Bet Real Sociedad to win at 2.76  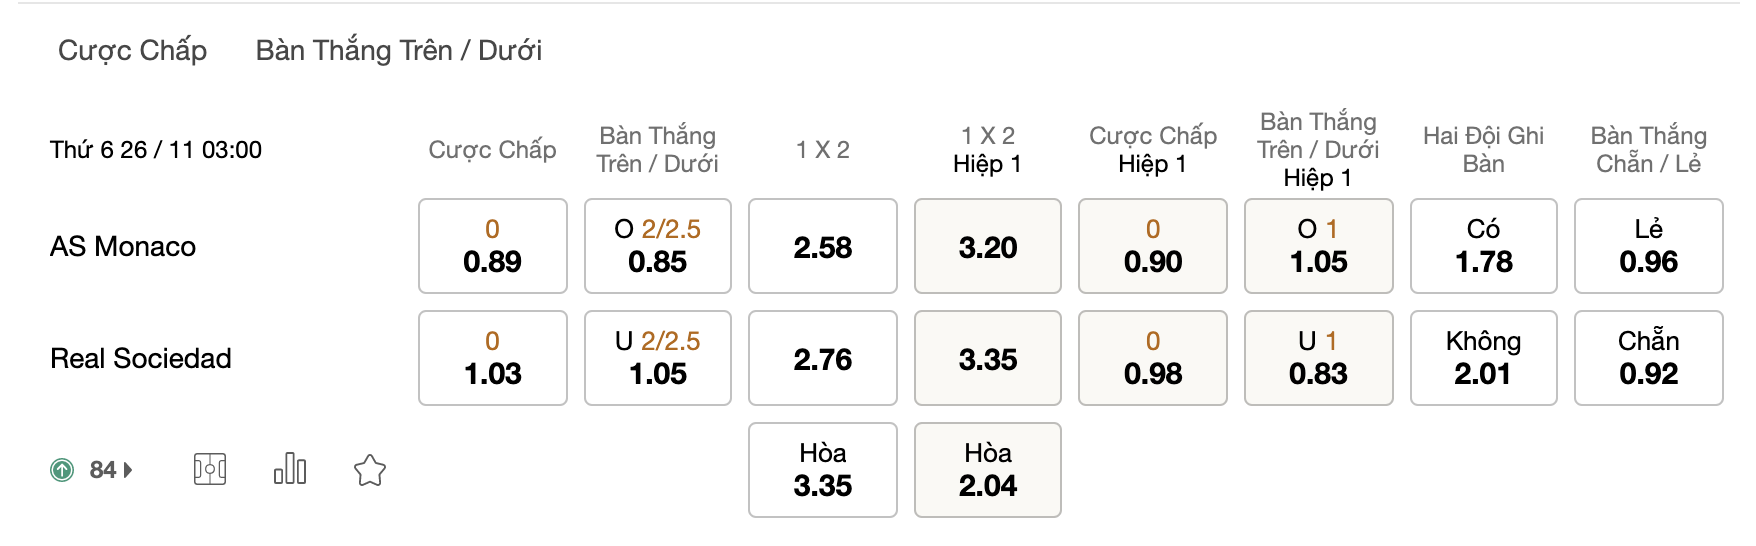pyautogui.click(x=823, y=358)
